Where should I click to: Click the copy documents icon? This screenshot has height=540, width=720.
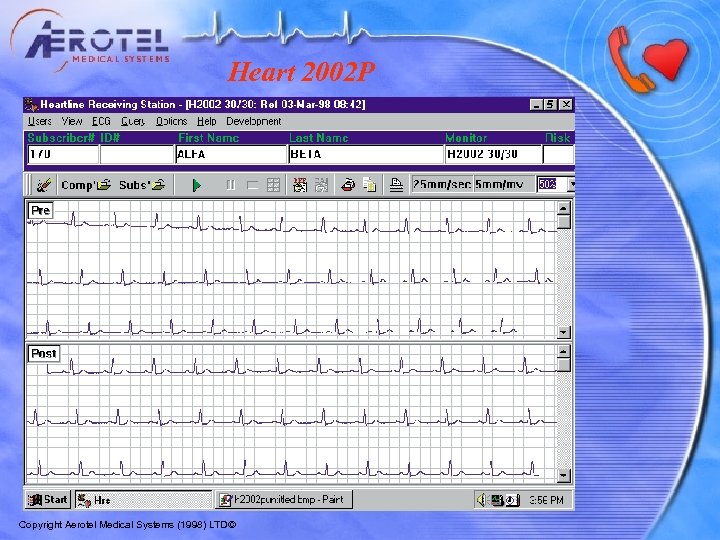coord(370,185)
